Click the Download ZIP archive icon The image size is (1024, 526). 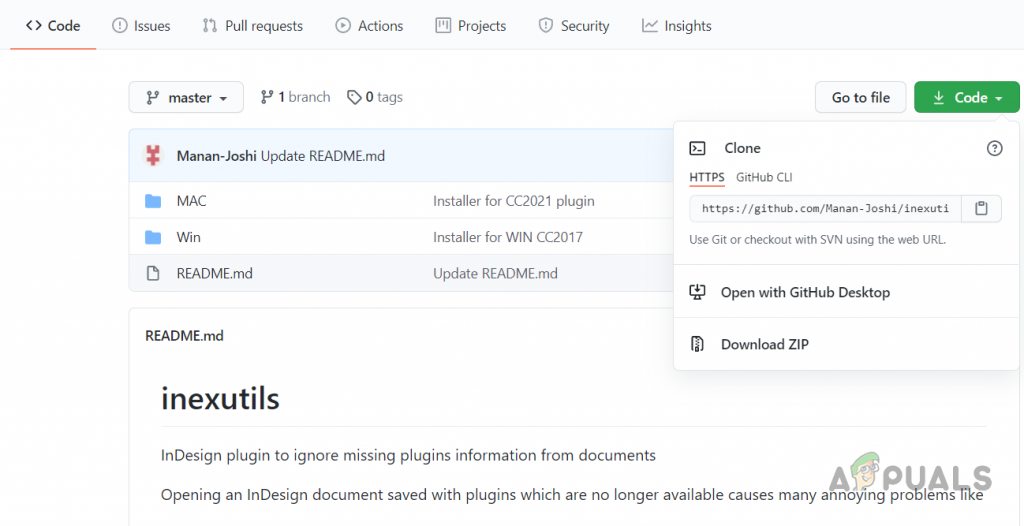[698, 344]
